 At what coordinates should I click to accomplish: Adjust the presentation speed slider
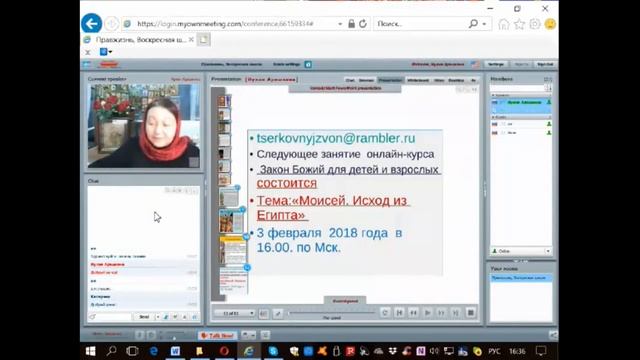331,313
